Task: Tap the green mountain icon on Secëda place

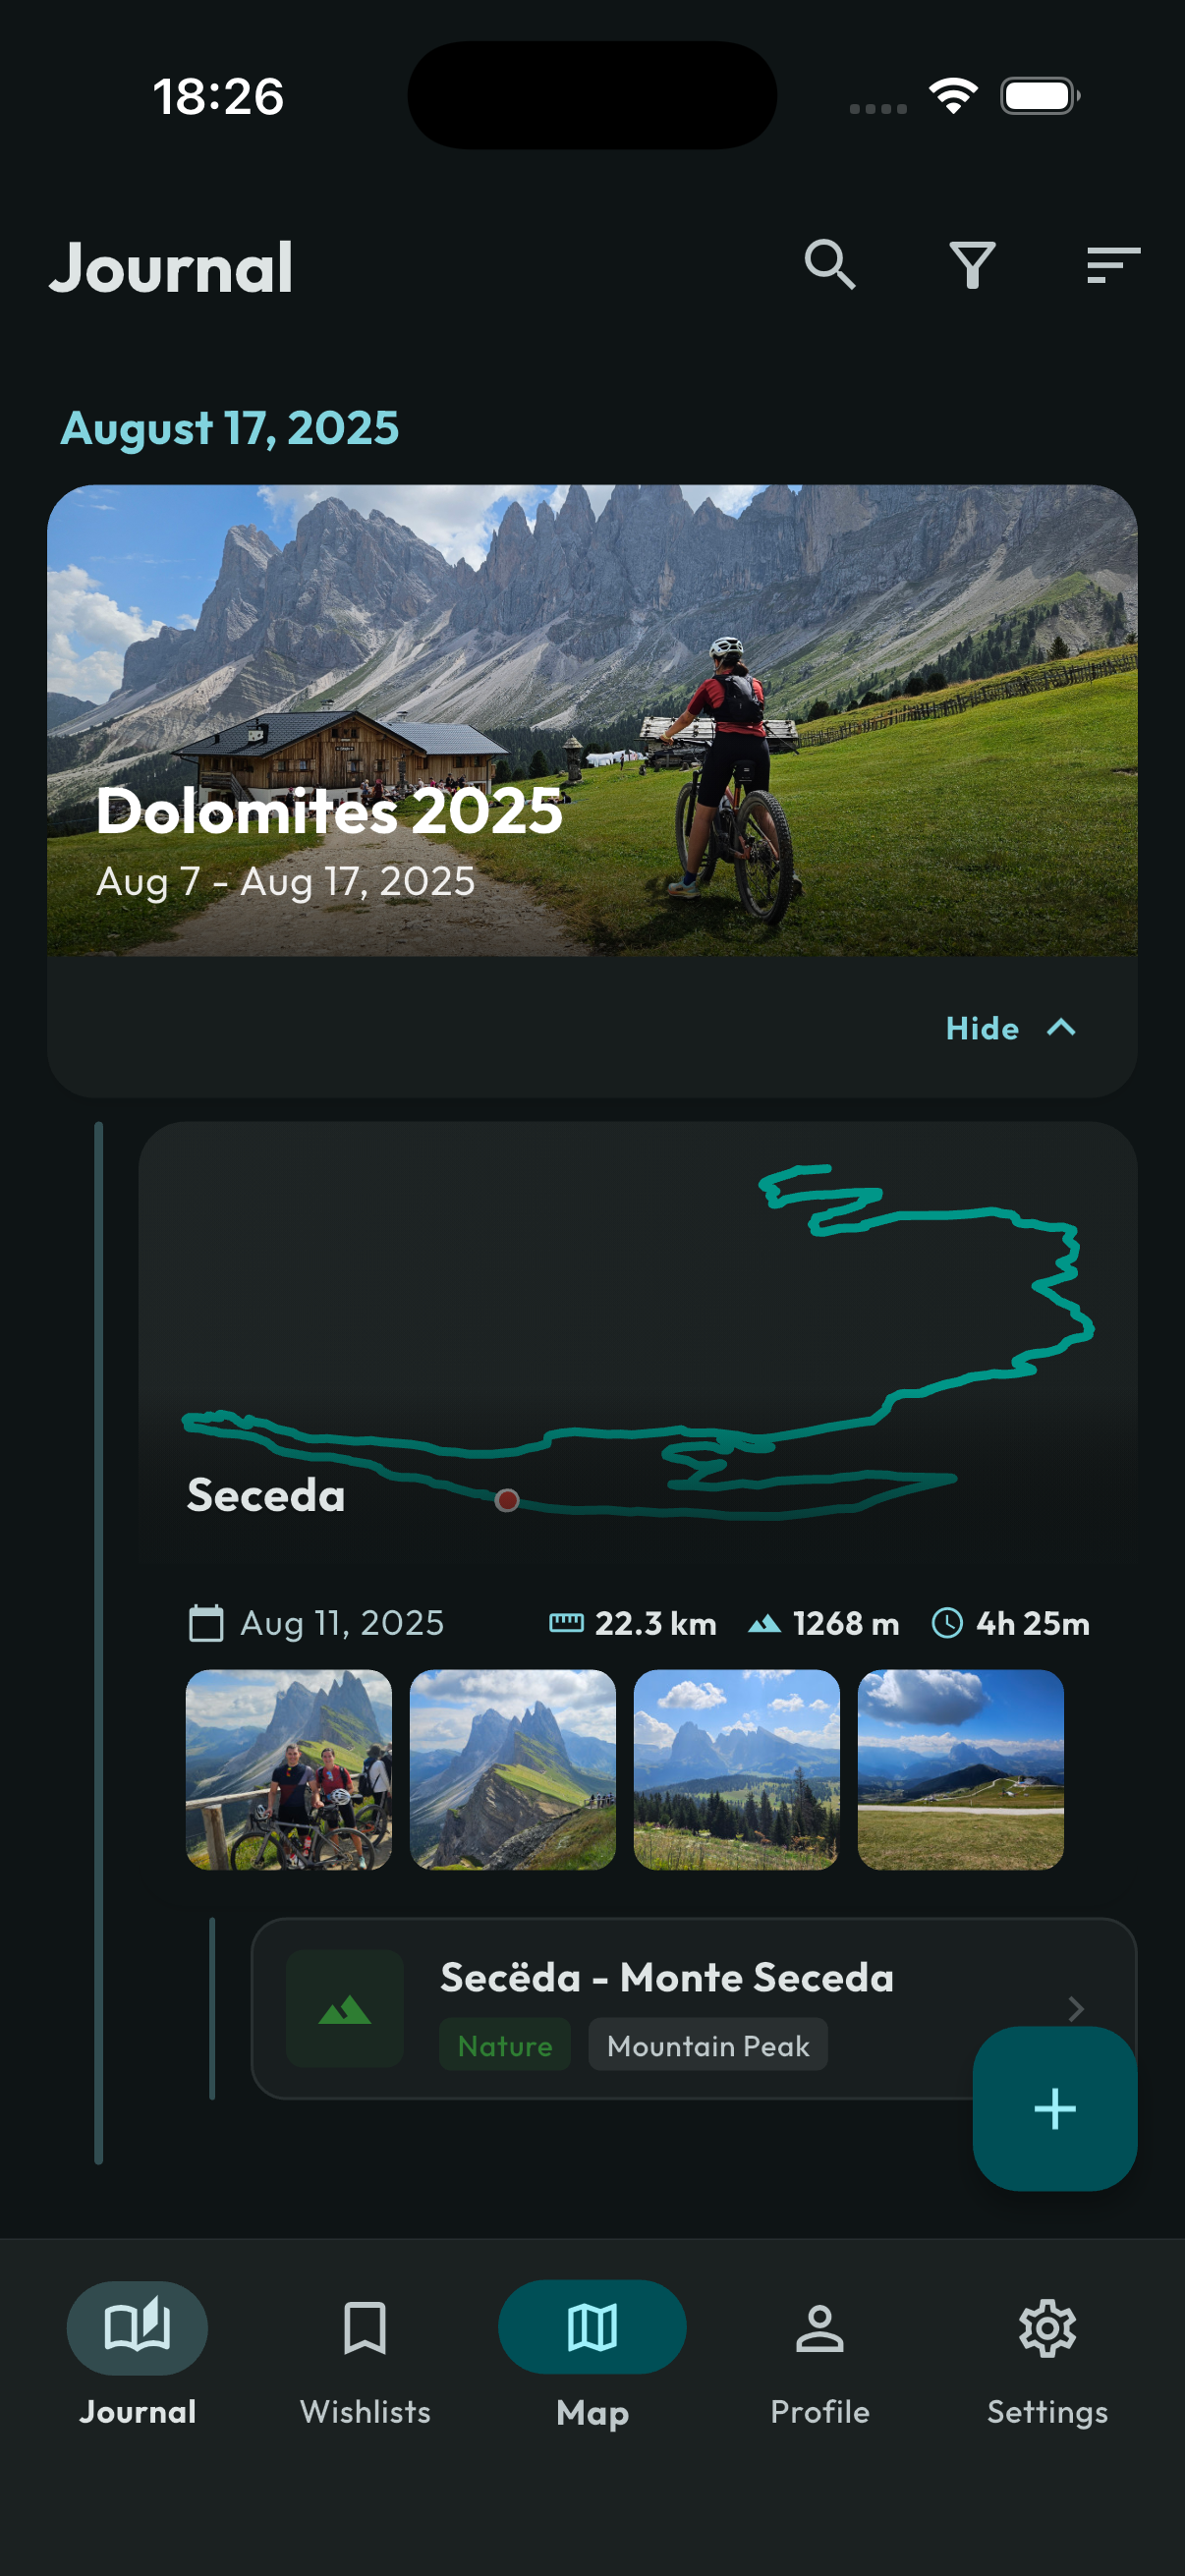Action: 345,2008
